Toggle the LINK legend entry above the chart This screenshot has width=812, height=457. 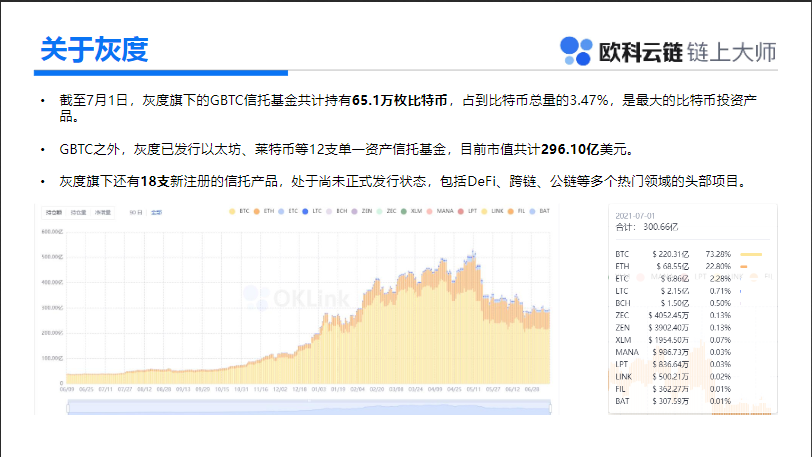pyautogui.click(x=492, y=211)
